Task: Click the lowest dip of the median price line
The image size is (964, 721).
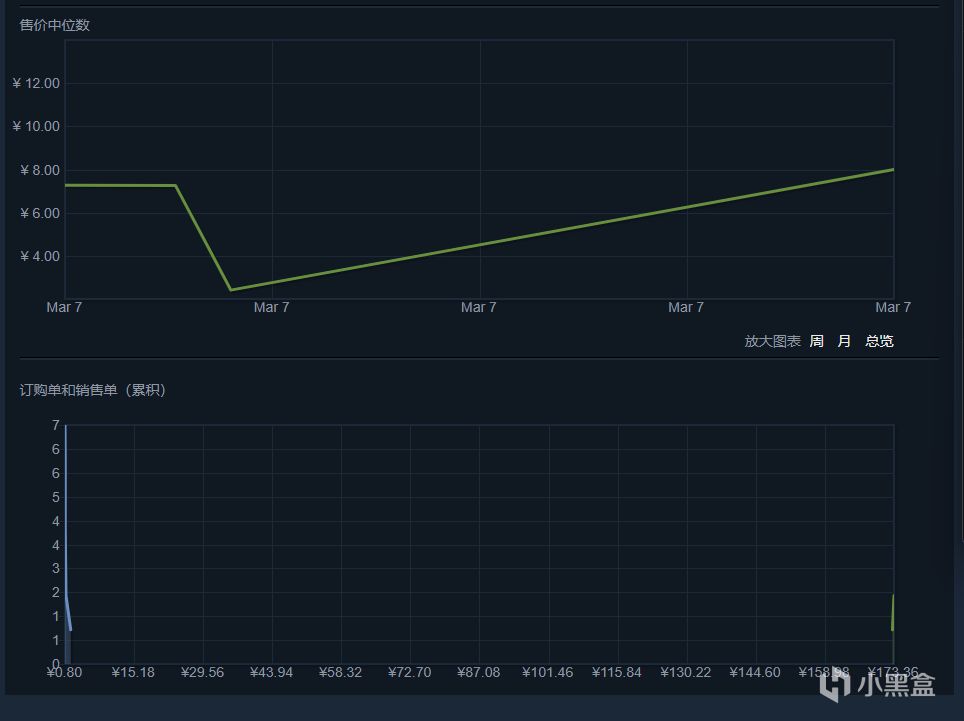Action: [x=231, y=290]
